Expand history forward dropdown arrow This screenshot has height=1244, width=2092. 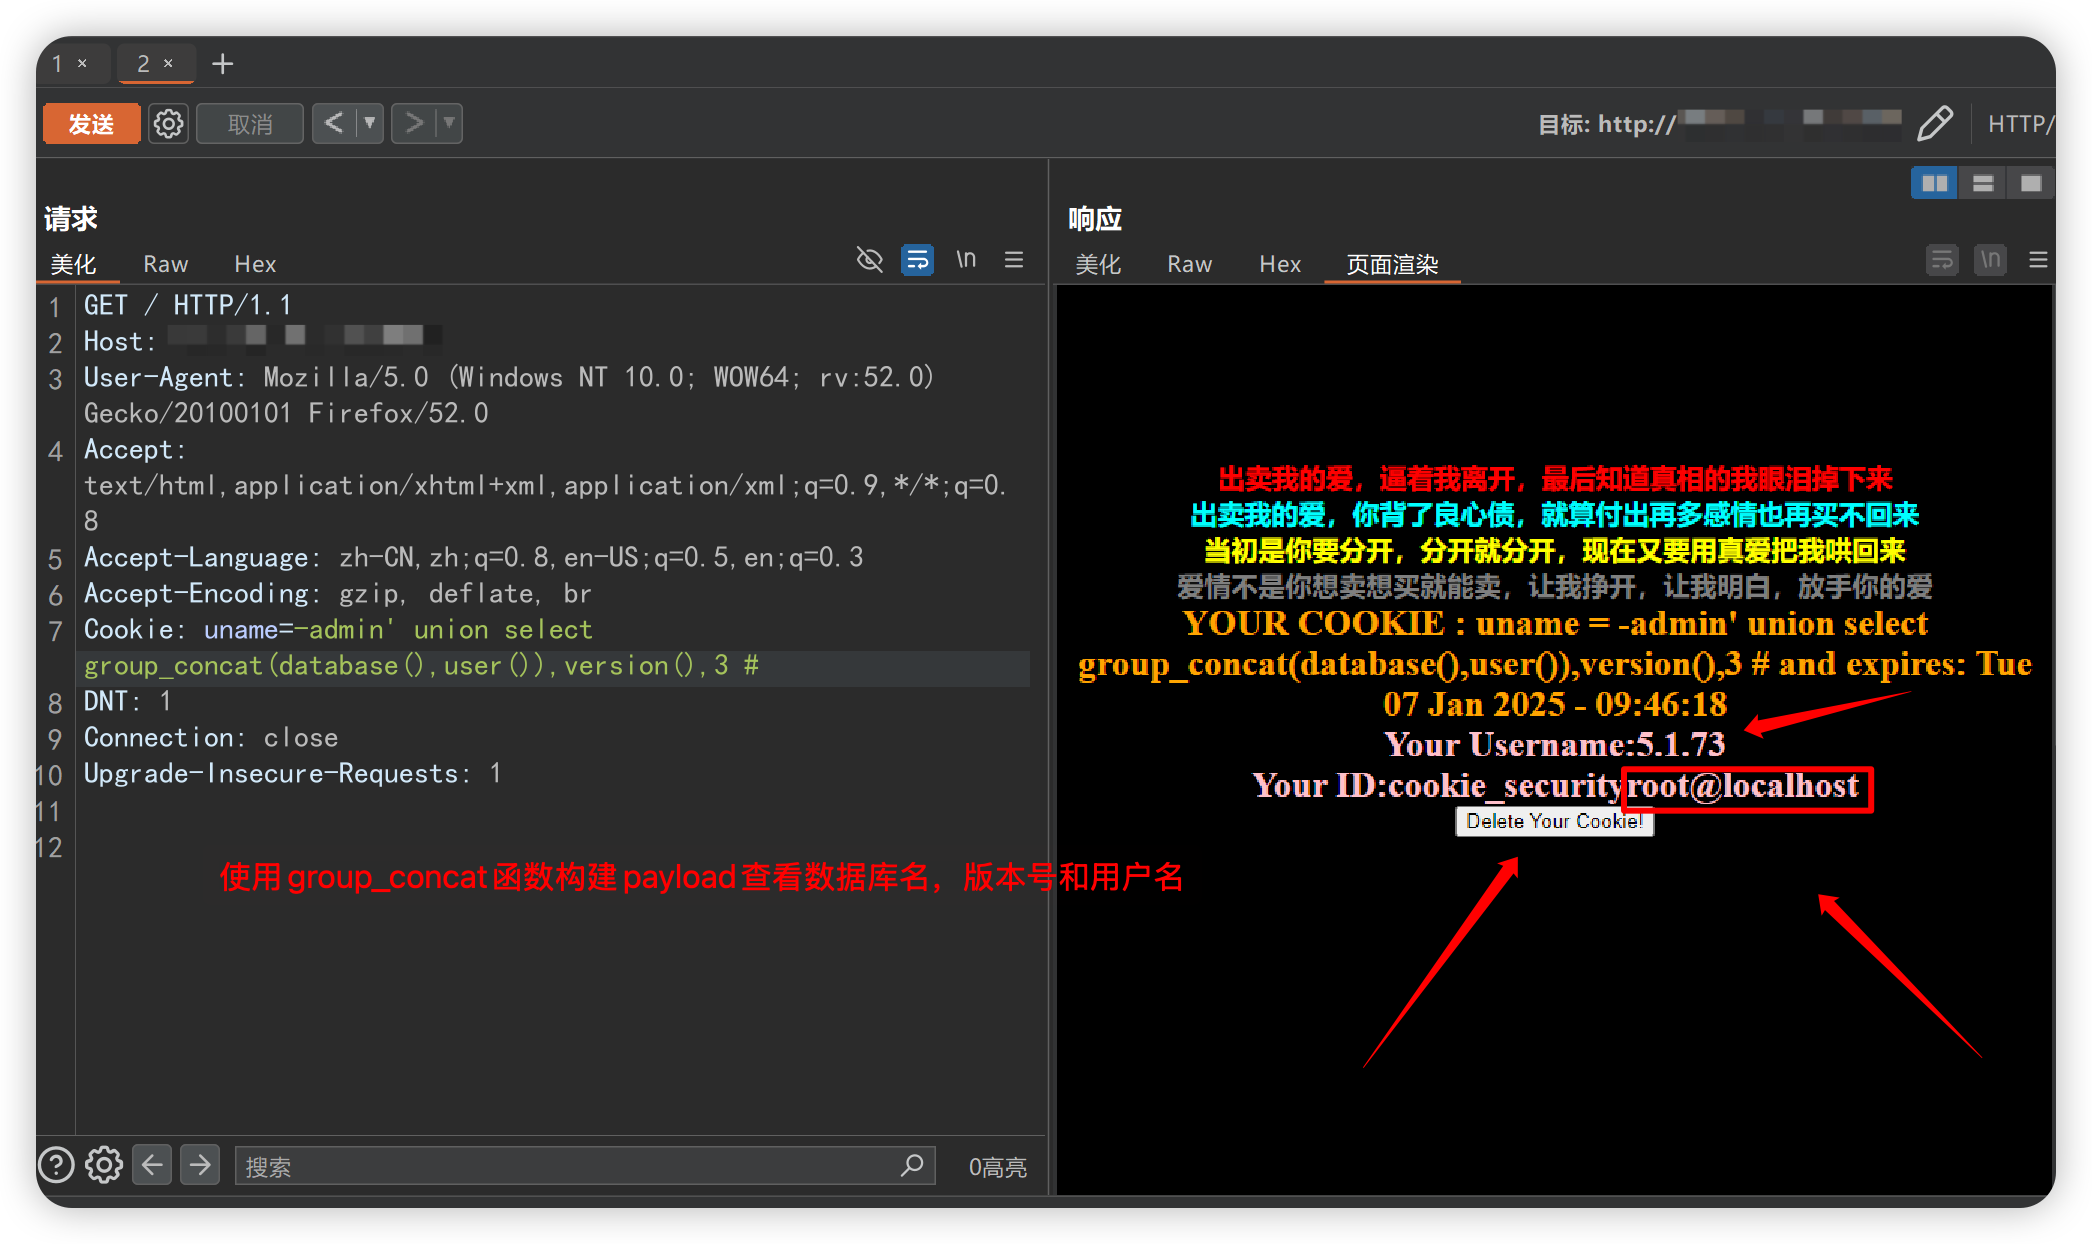[449, 123]
